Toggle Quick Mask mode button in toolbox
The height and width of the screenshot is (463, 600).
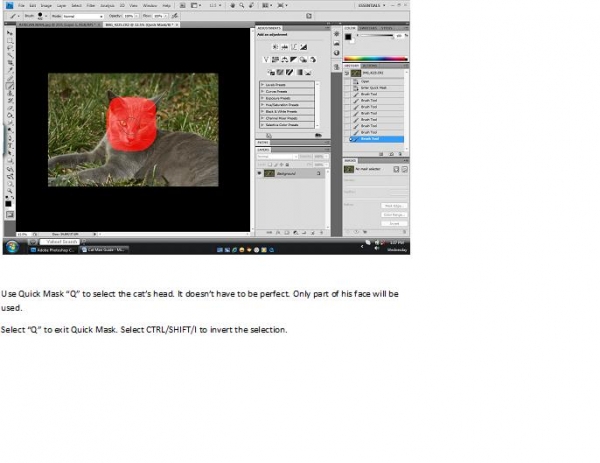click(x=10, y=215)
